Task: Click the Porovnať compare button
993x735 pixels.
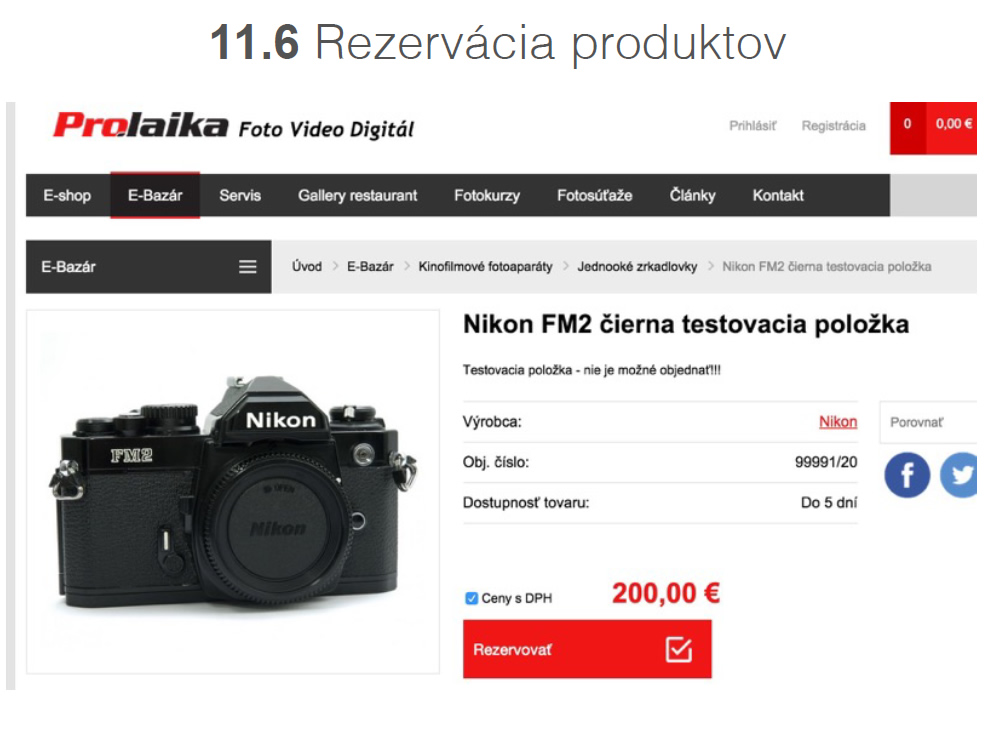Action: coord(928,422)
